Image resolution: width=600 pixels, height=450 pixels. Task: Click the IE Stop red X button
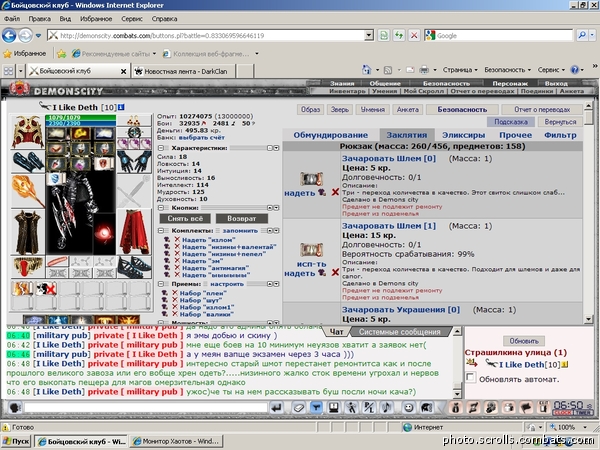[x=414, y=36]
